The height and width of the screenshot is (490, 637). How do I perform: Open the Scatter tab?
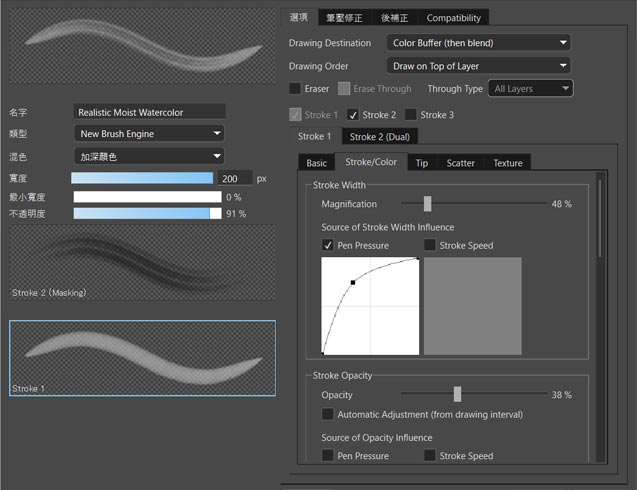[460, 163]
